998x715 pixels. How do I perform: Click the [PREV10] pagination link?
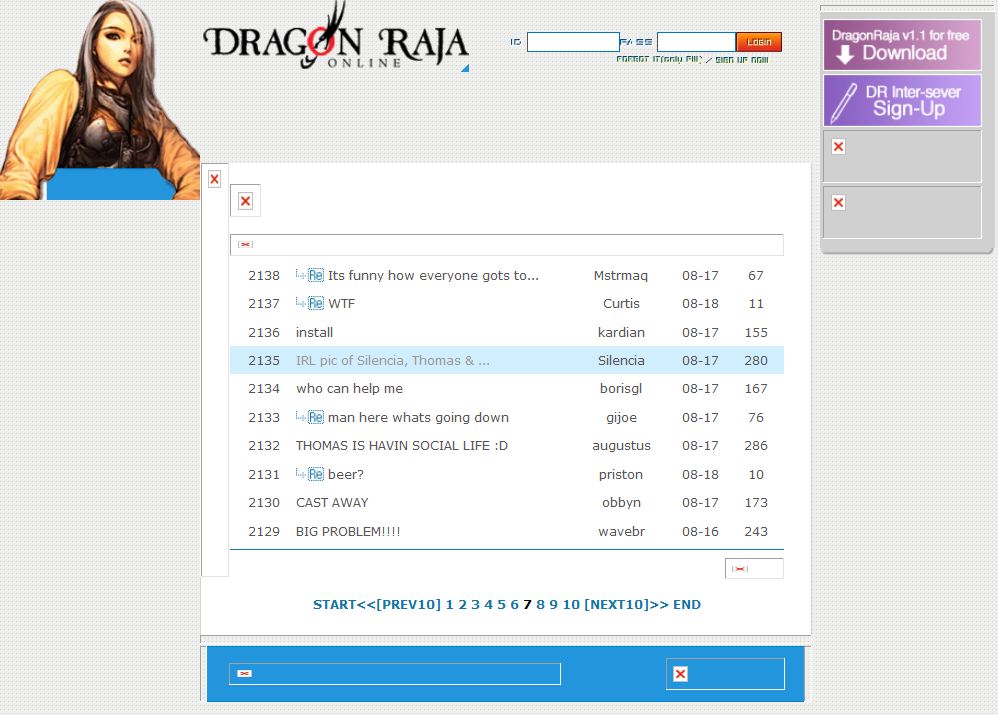point(408,605)
